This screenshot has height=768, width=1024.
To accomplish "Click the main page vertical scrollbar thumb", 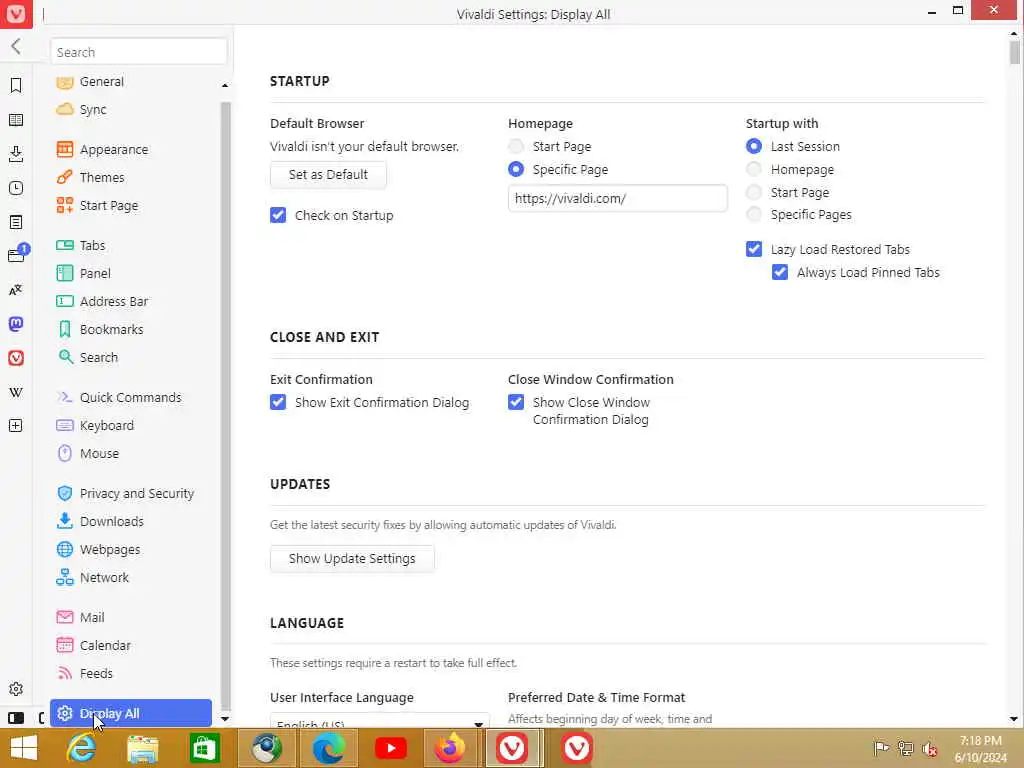I will click(x=1014, y=52).
